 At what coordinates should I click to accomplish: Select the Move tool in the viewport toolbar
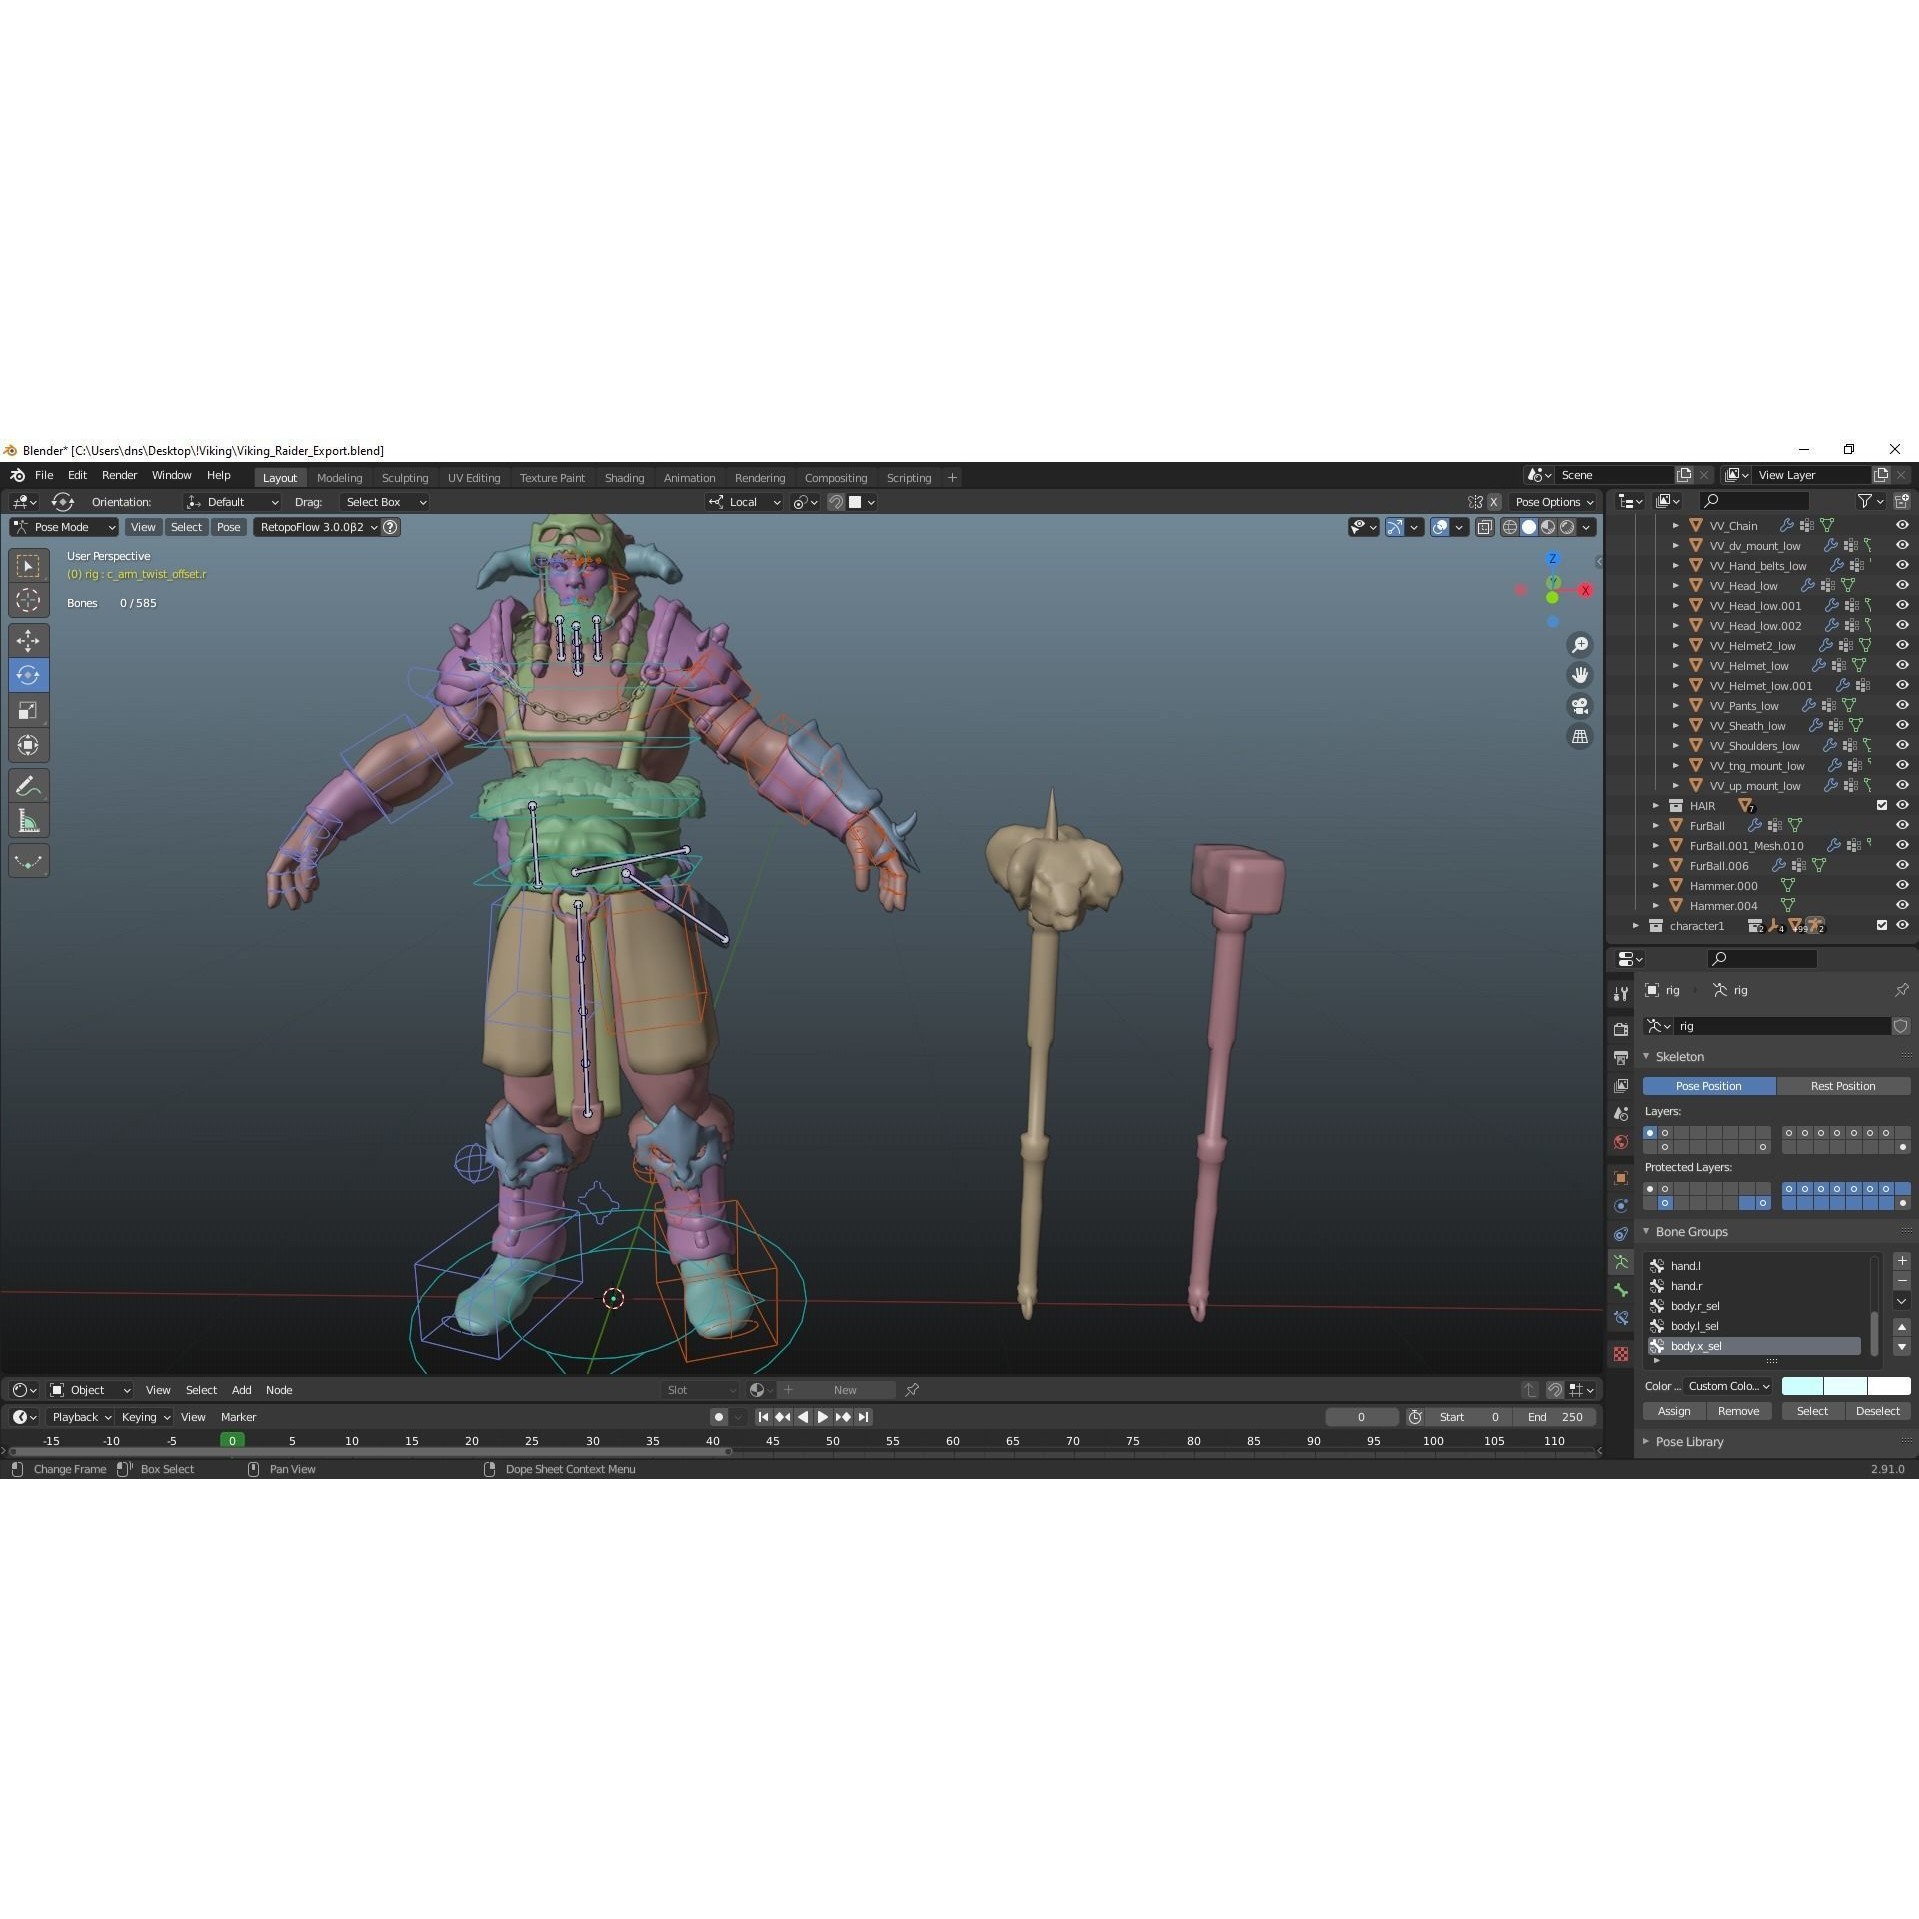coord(28,639)
